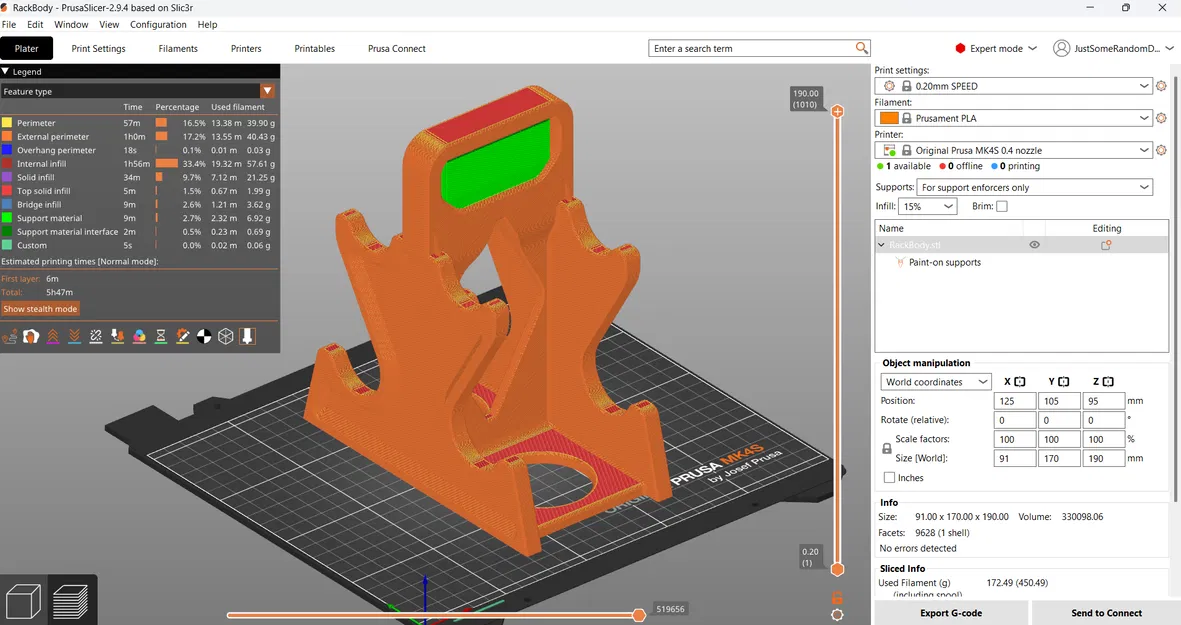Click the horizontal move slider thumb
The image size is (1181, 625).
[x=639, y=615]
